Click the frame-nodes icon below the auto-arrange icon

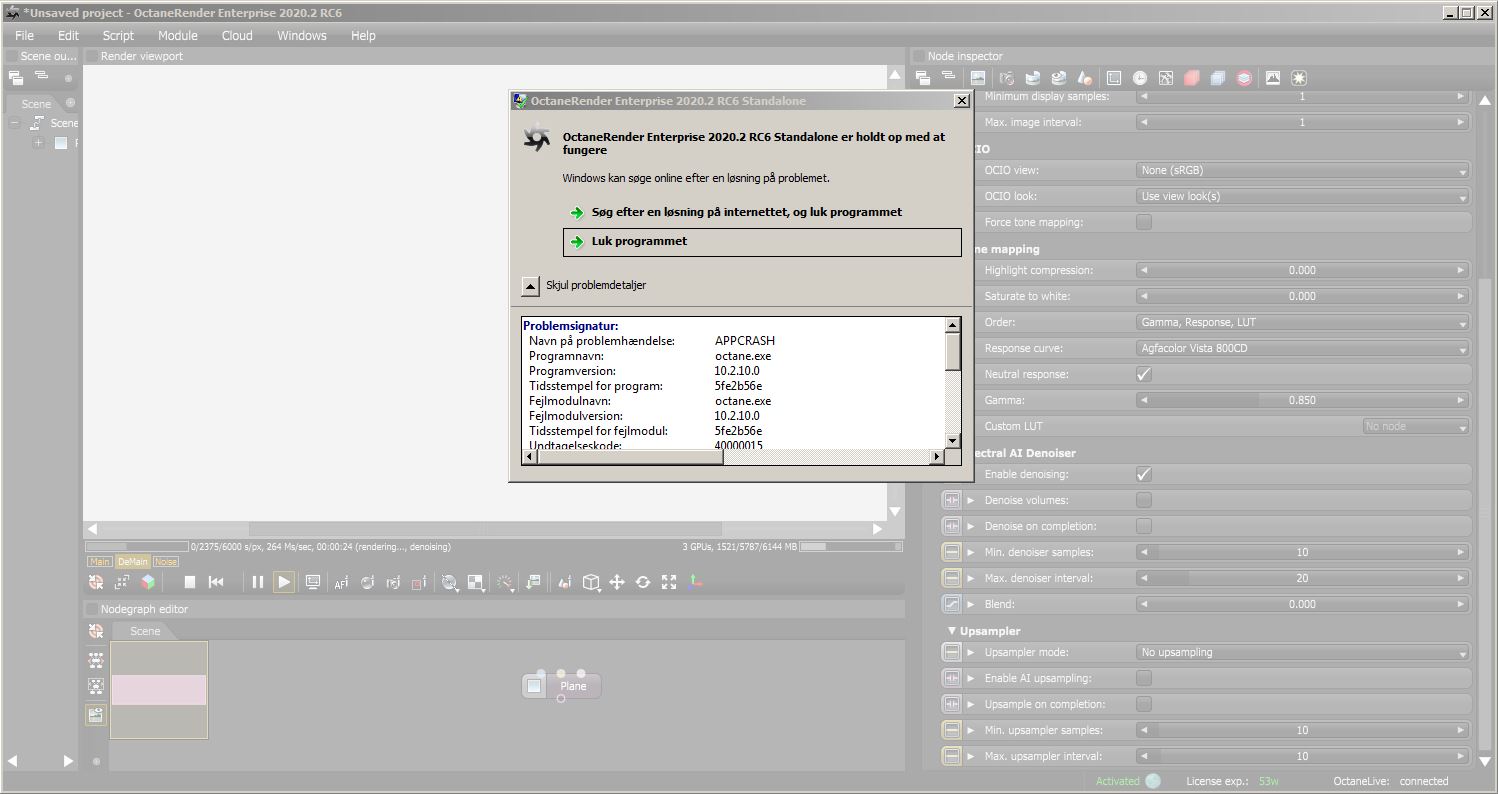(96, 687)
